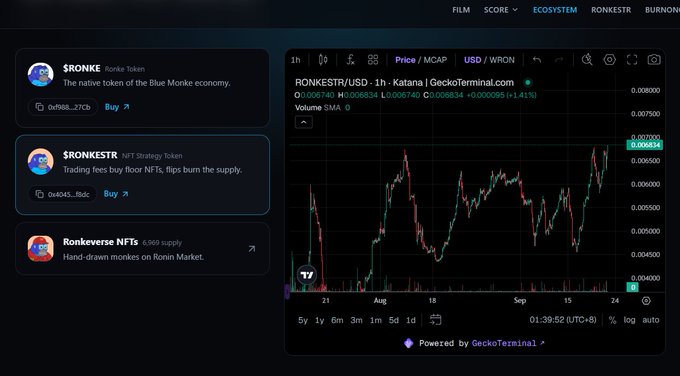
Task: Open the quick search icon in chart toolbar
Action: (x=587, y=59)
